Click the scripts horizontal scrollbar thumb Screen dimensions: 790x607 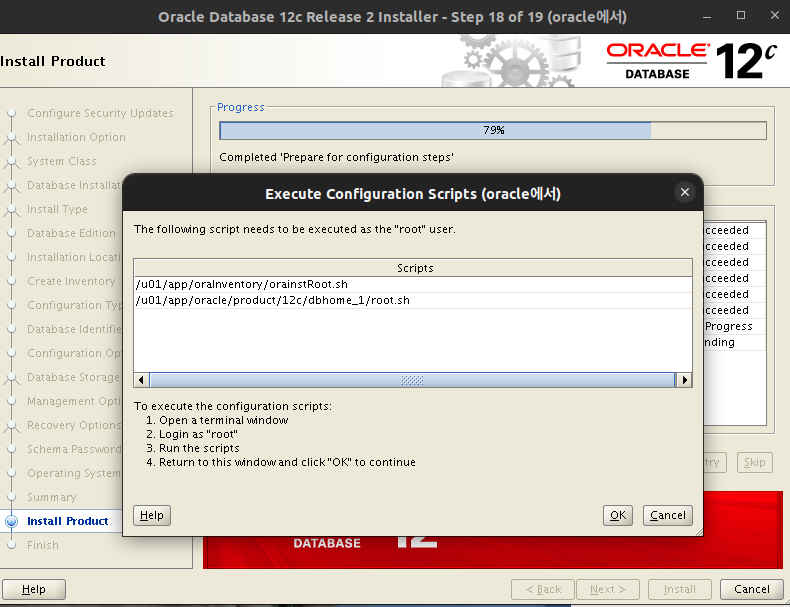coord(412,380)
